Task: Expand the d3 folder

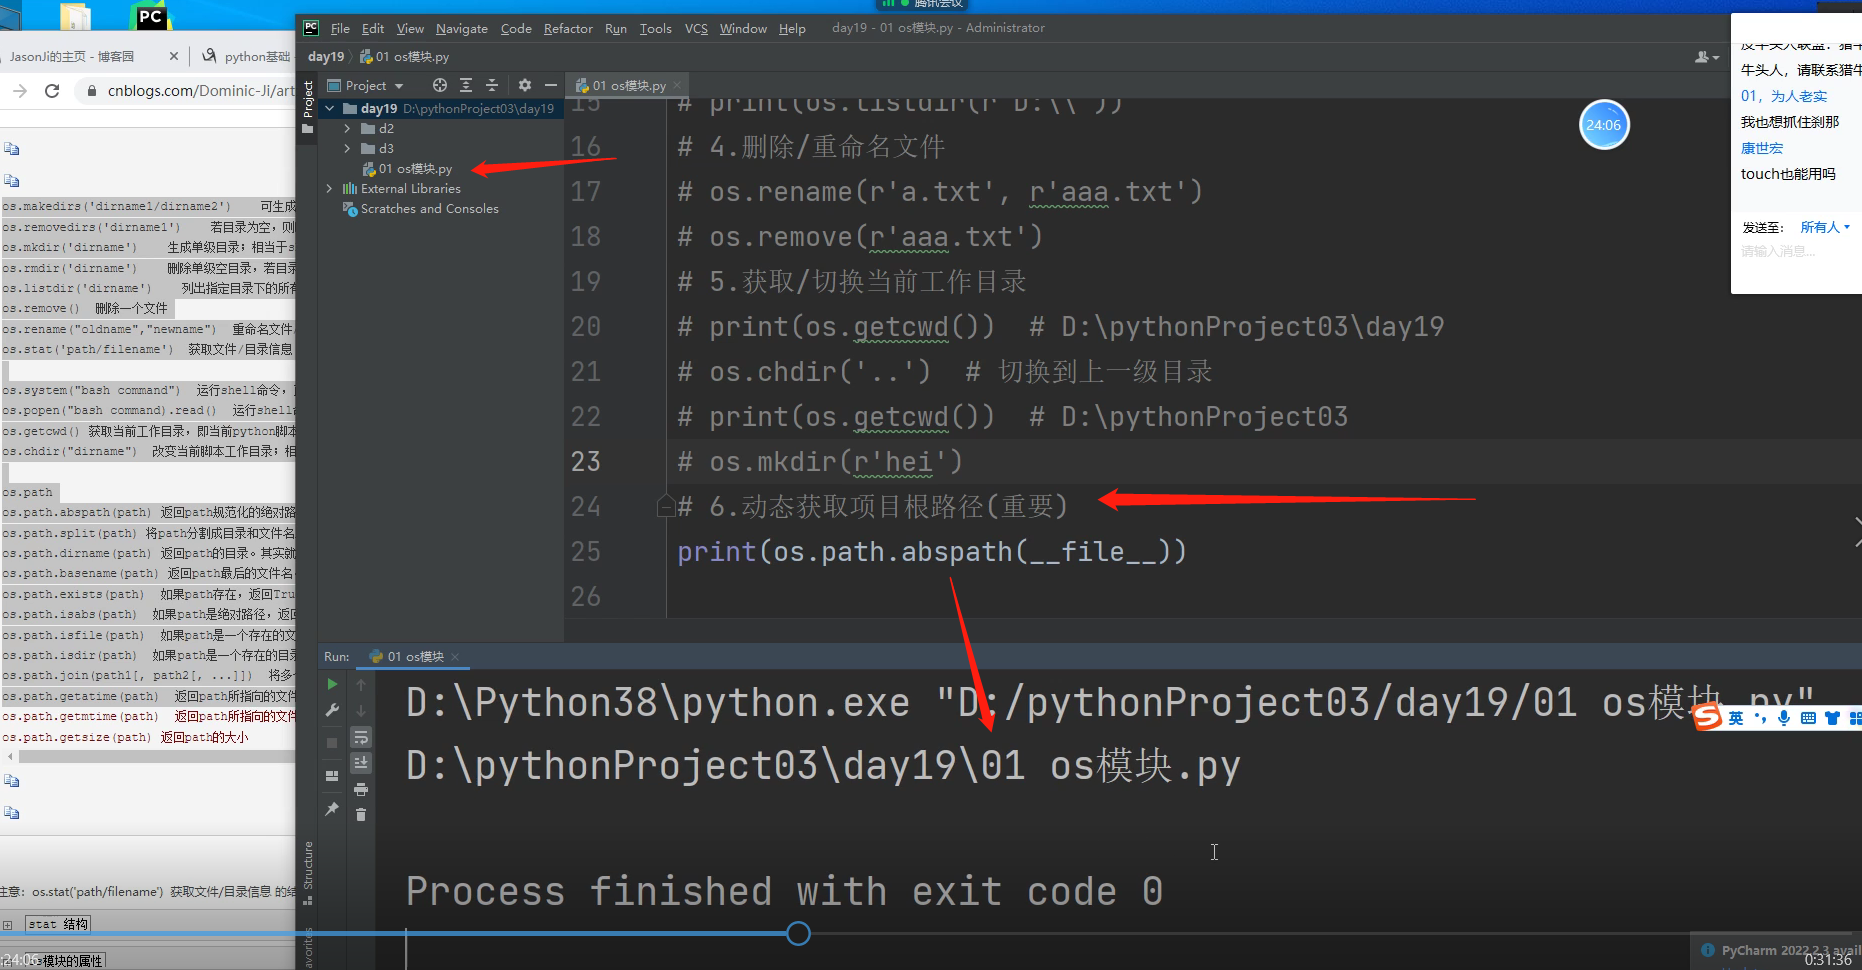Action: [347, 149]
